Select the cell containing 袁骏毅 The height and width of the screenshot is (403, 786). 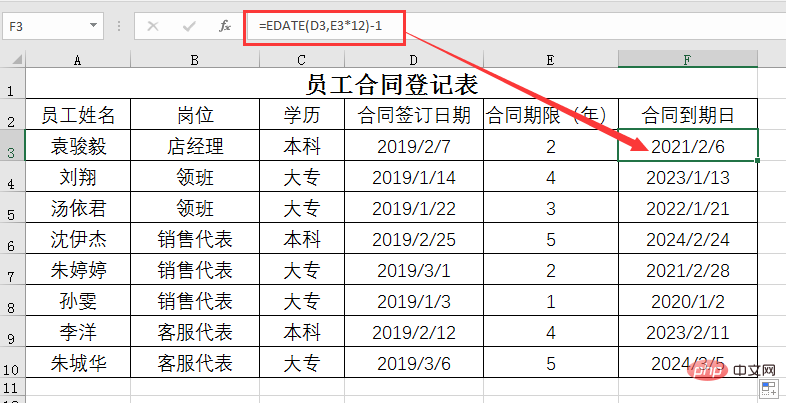coord(78,145)
